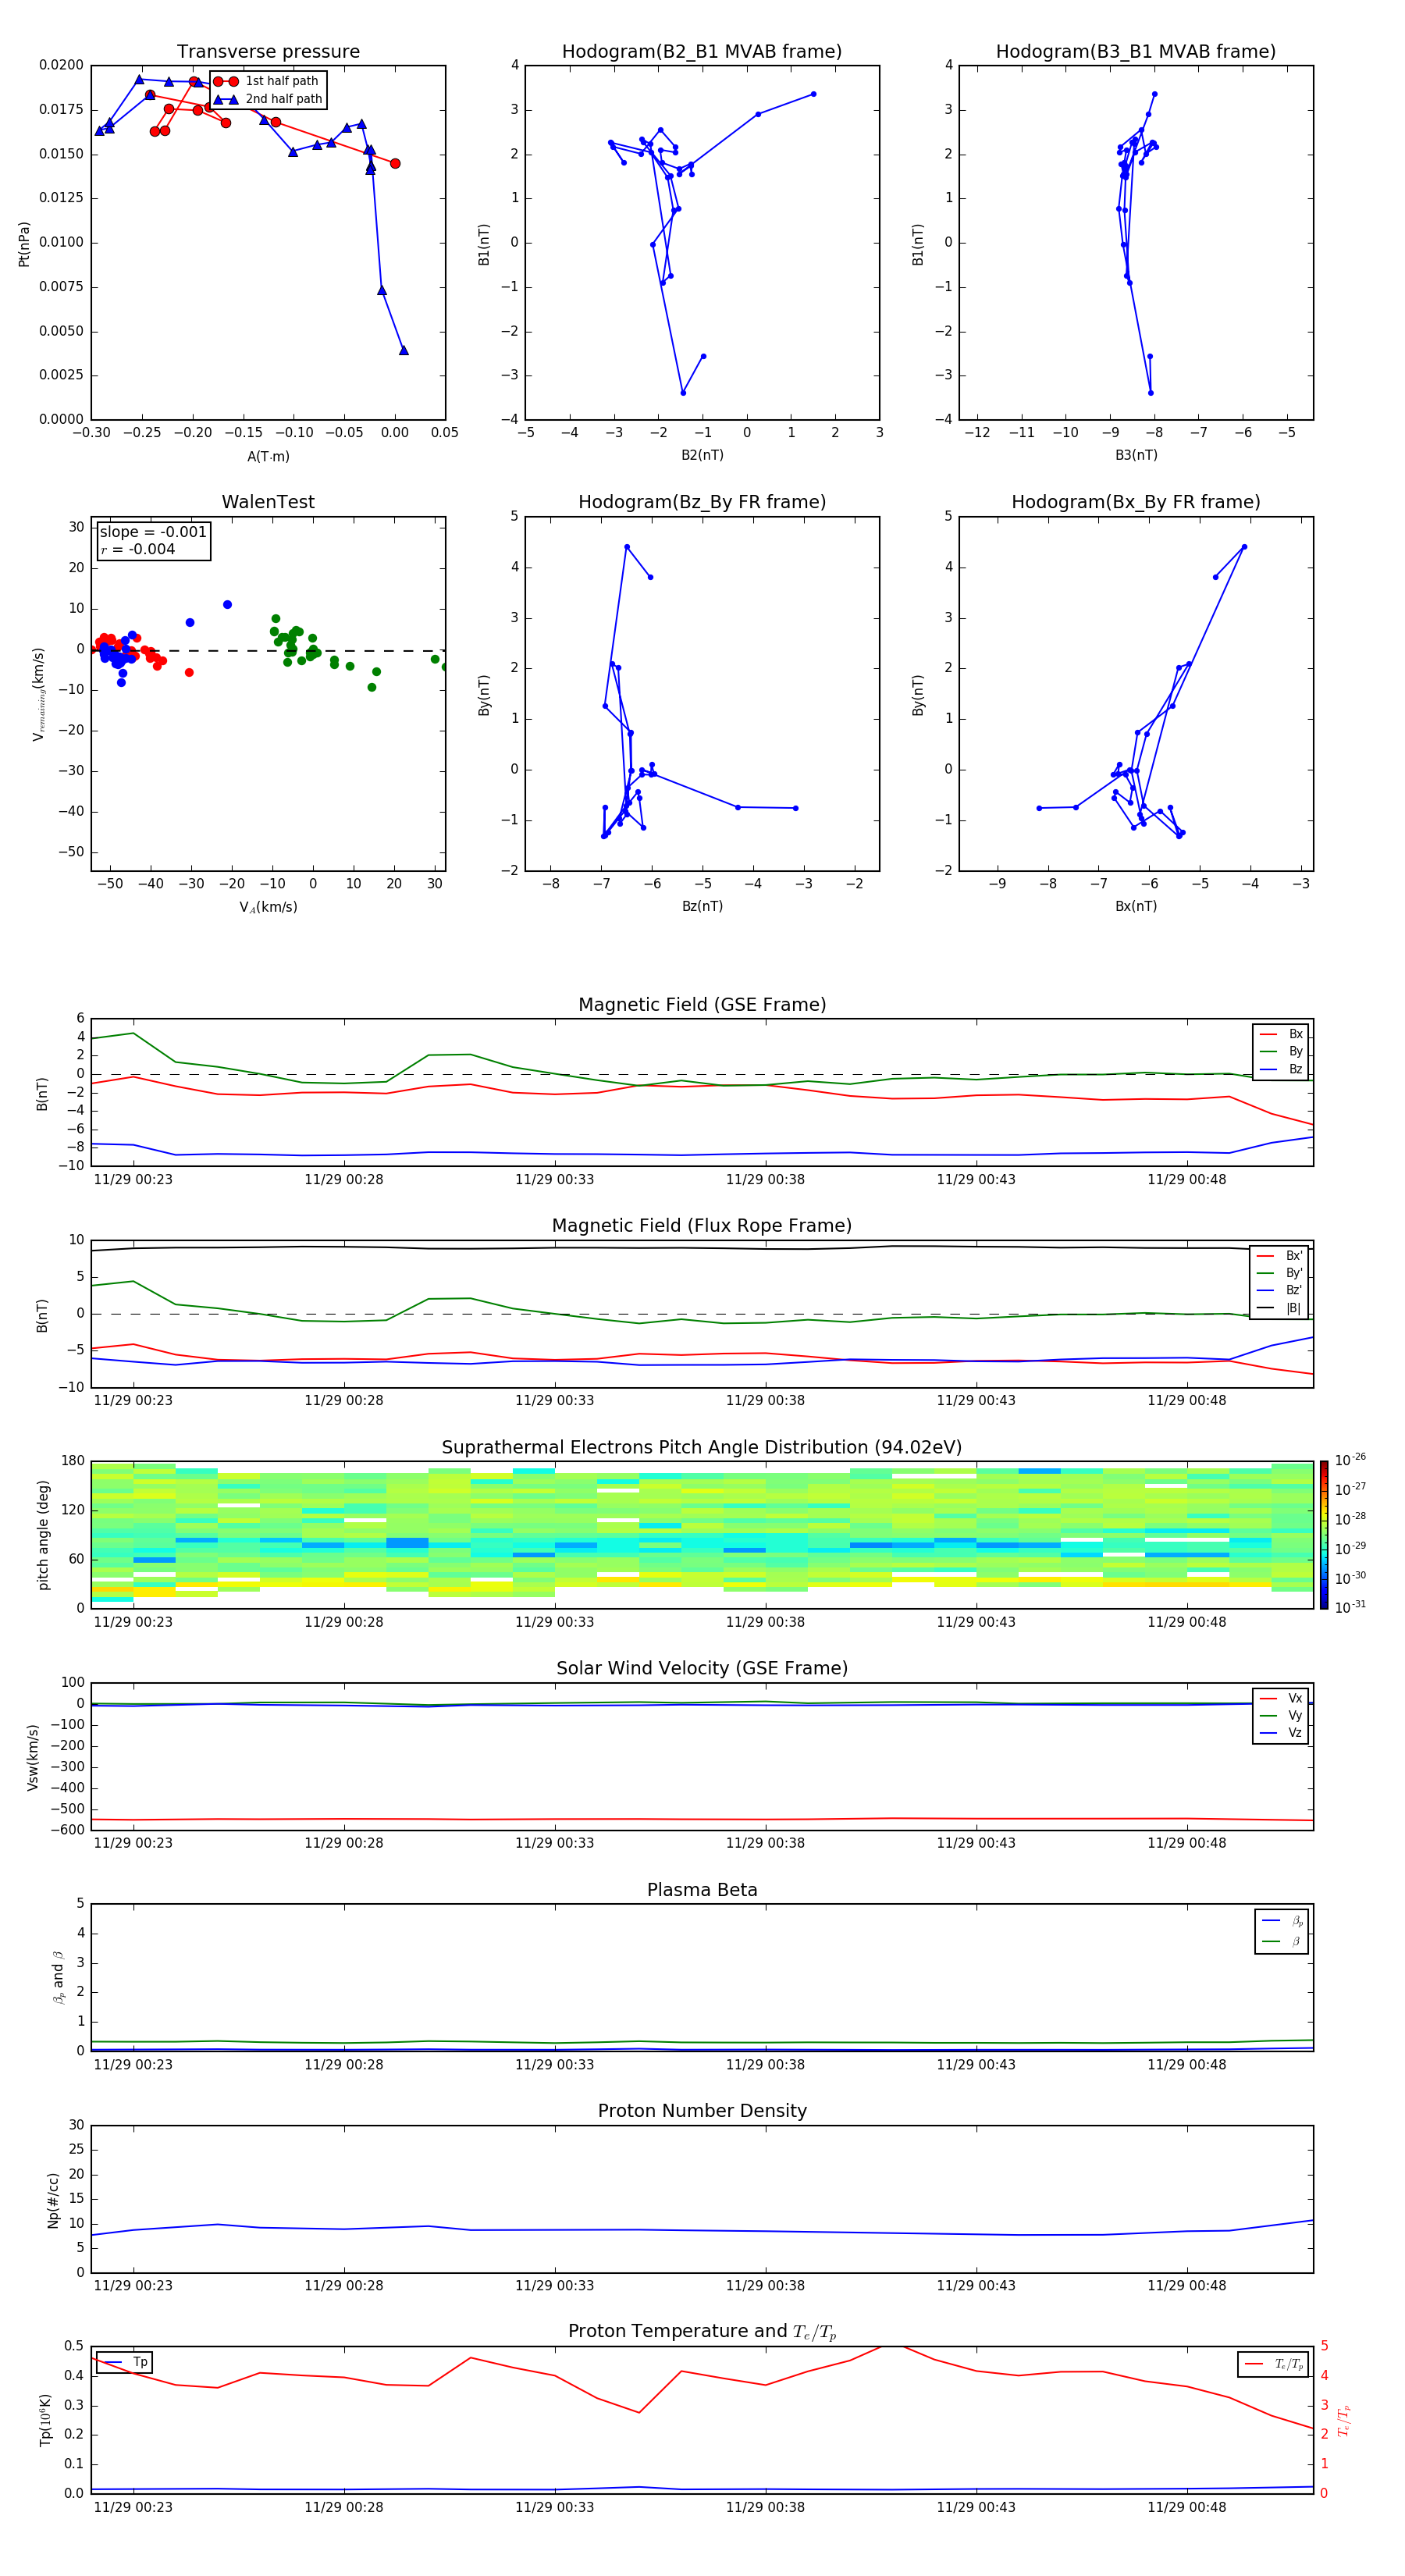Image resolution: width=1405 pixels, height=2576 pixels.
Task: Click the topmost point in Bx_By hodogram
Action: pyautogui.click(x=1244, y=547)
